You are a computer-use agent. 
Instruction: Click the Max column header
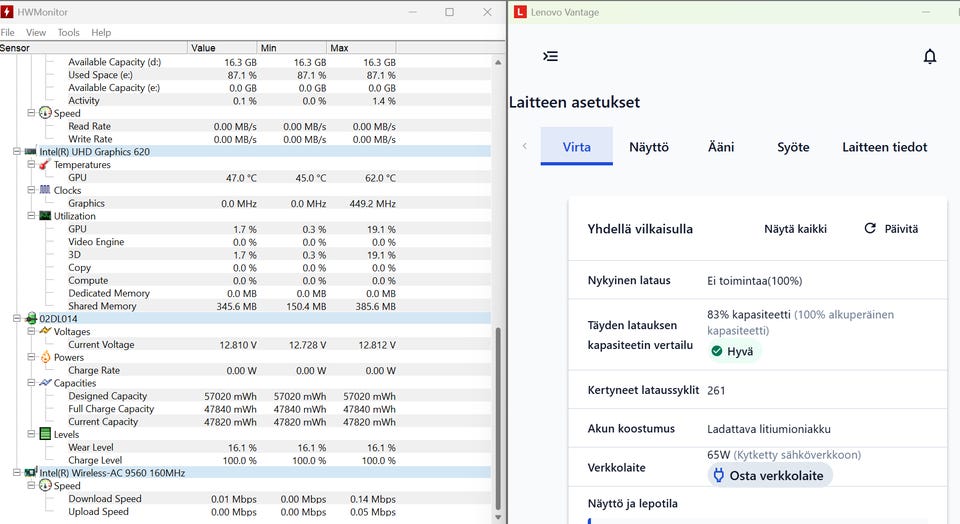coord(361,48)
